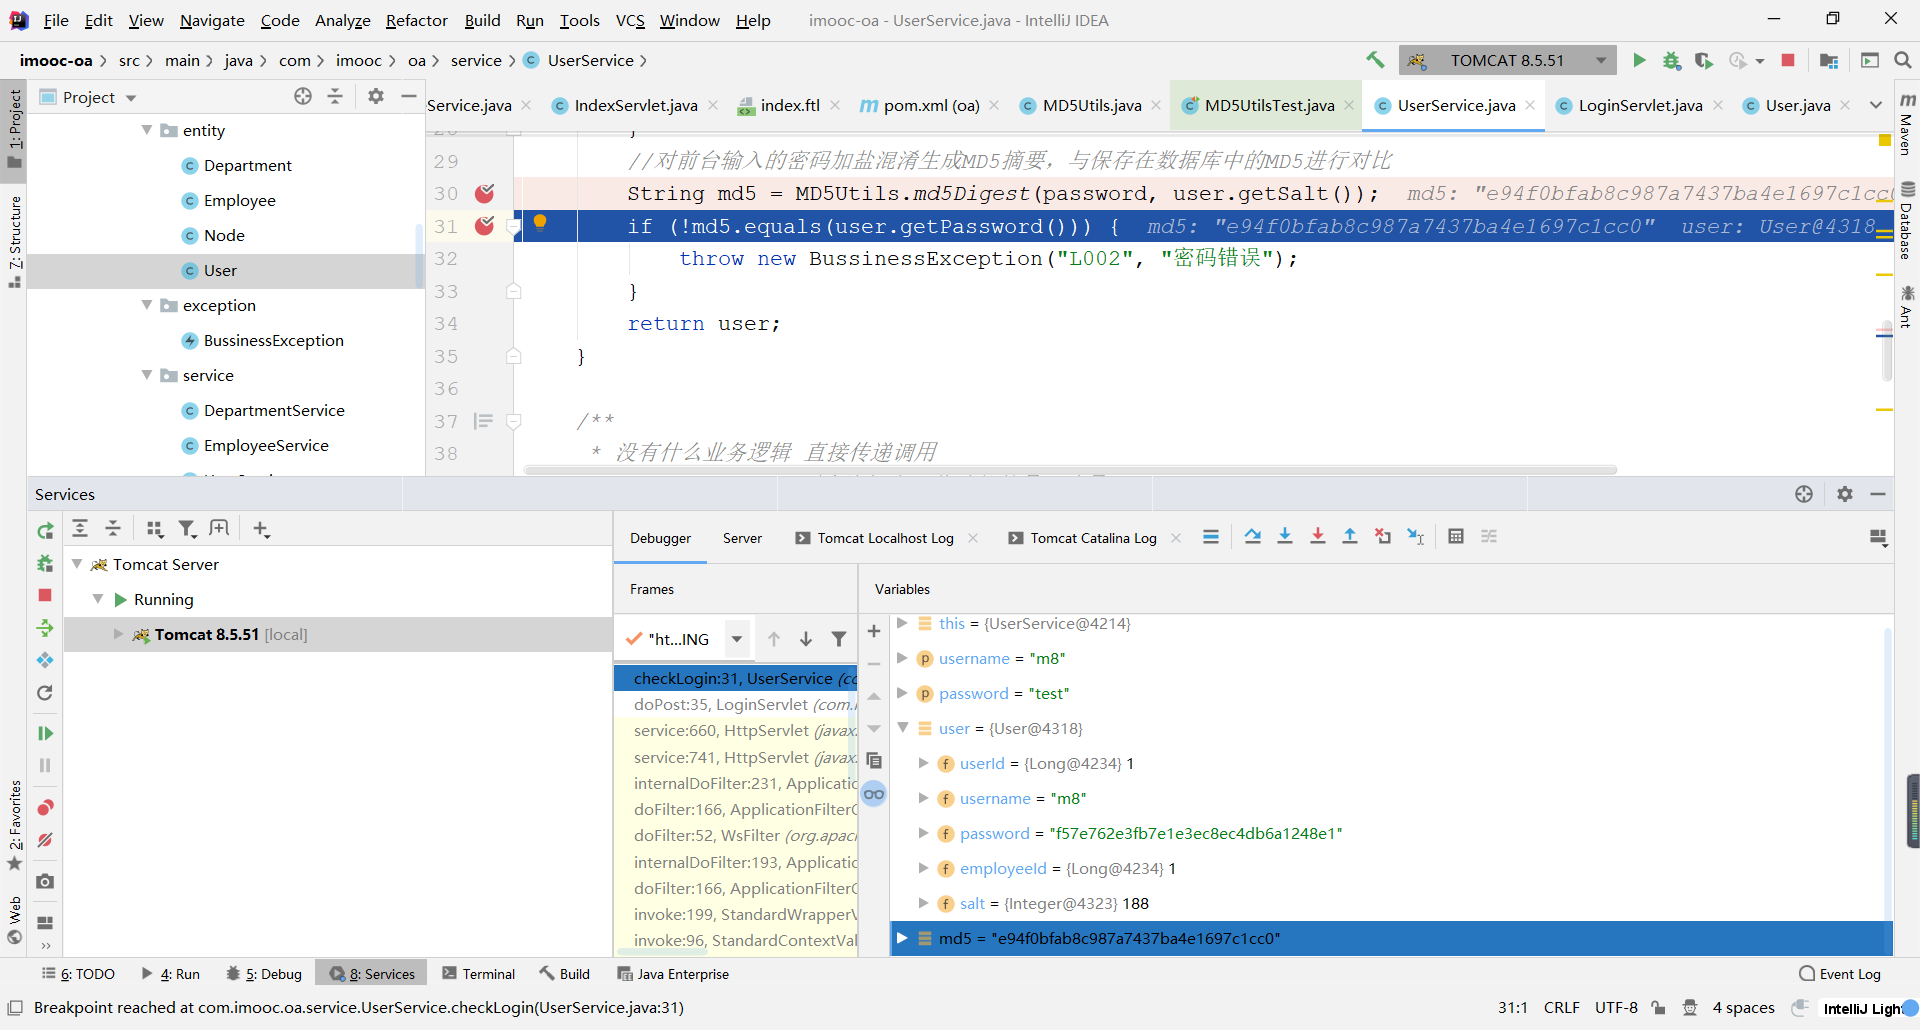Collapse the user variable in Variables
The height and width of the screenshot is (1030, 1920).
(902, 728)
